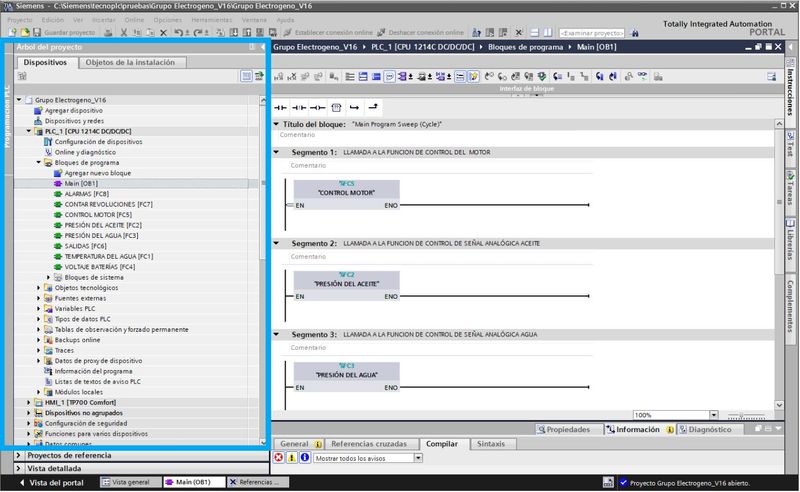Collapse the Bloques de programa folder
800x492 pixels.
click(38, 162)
